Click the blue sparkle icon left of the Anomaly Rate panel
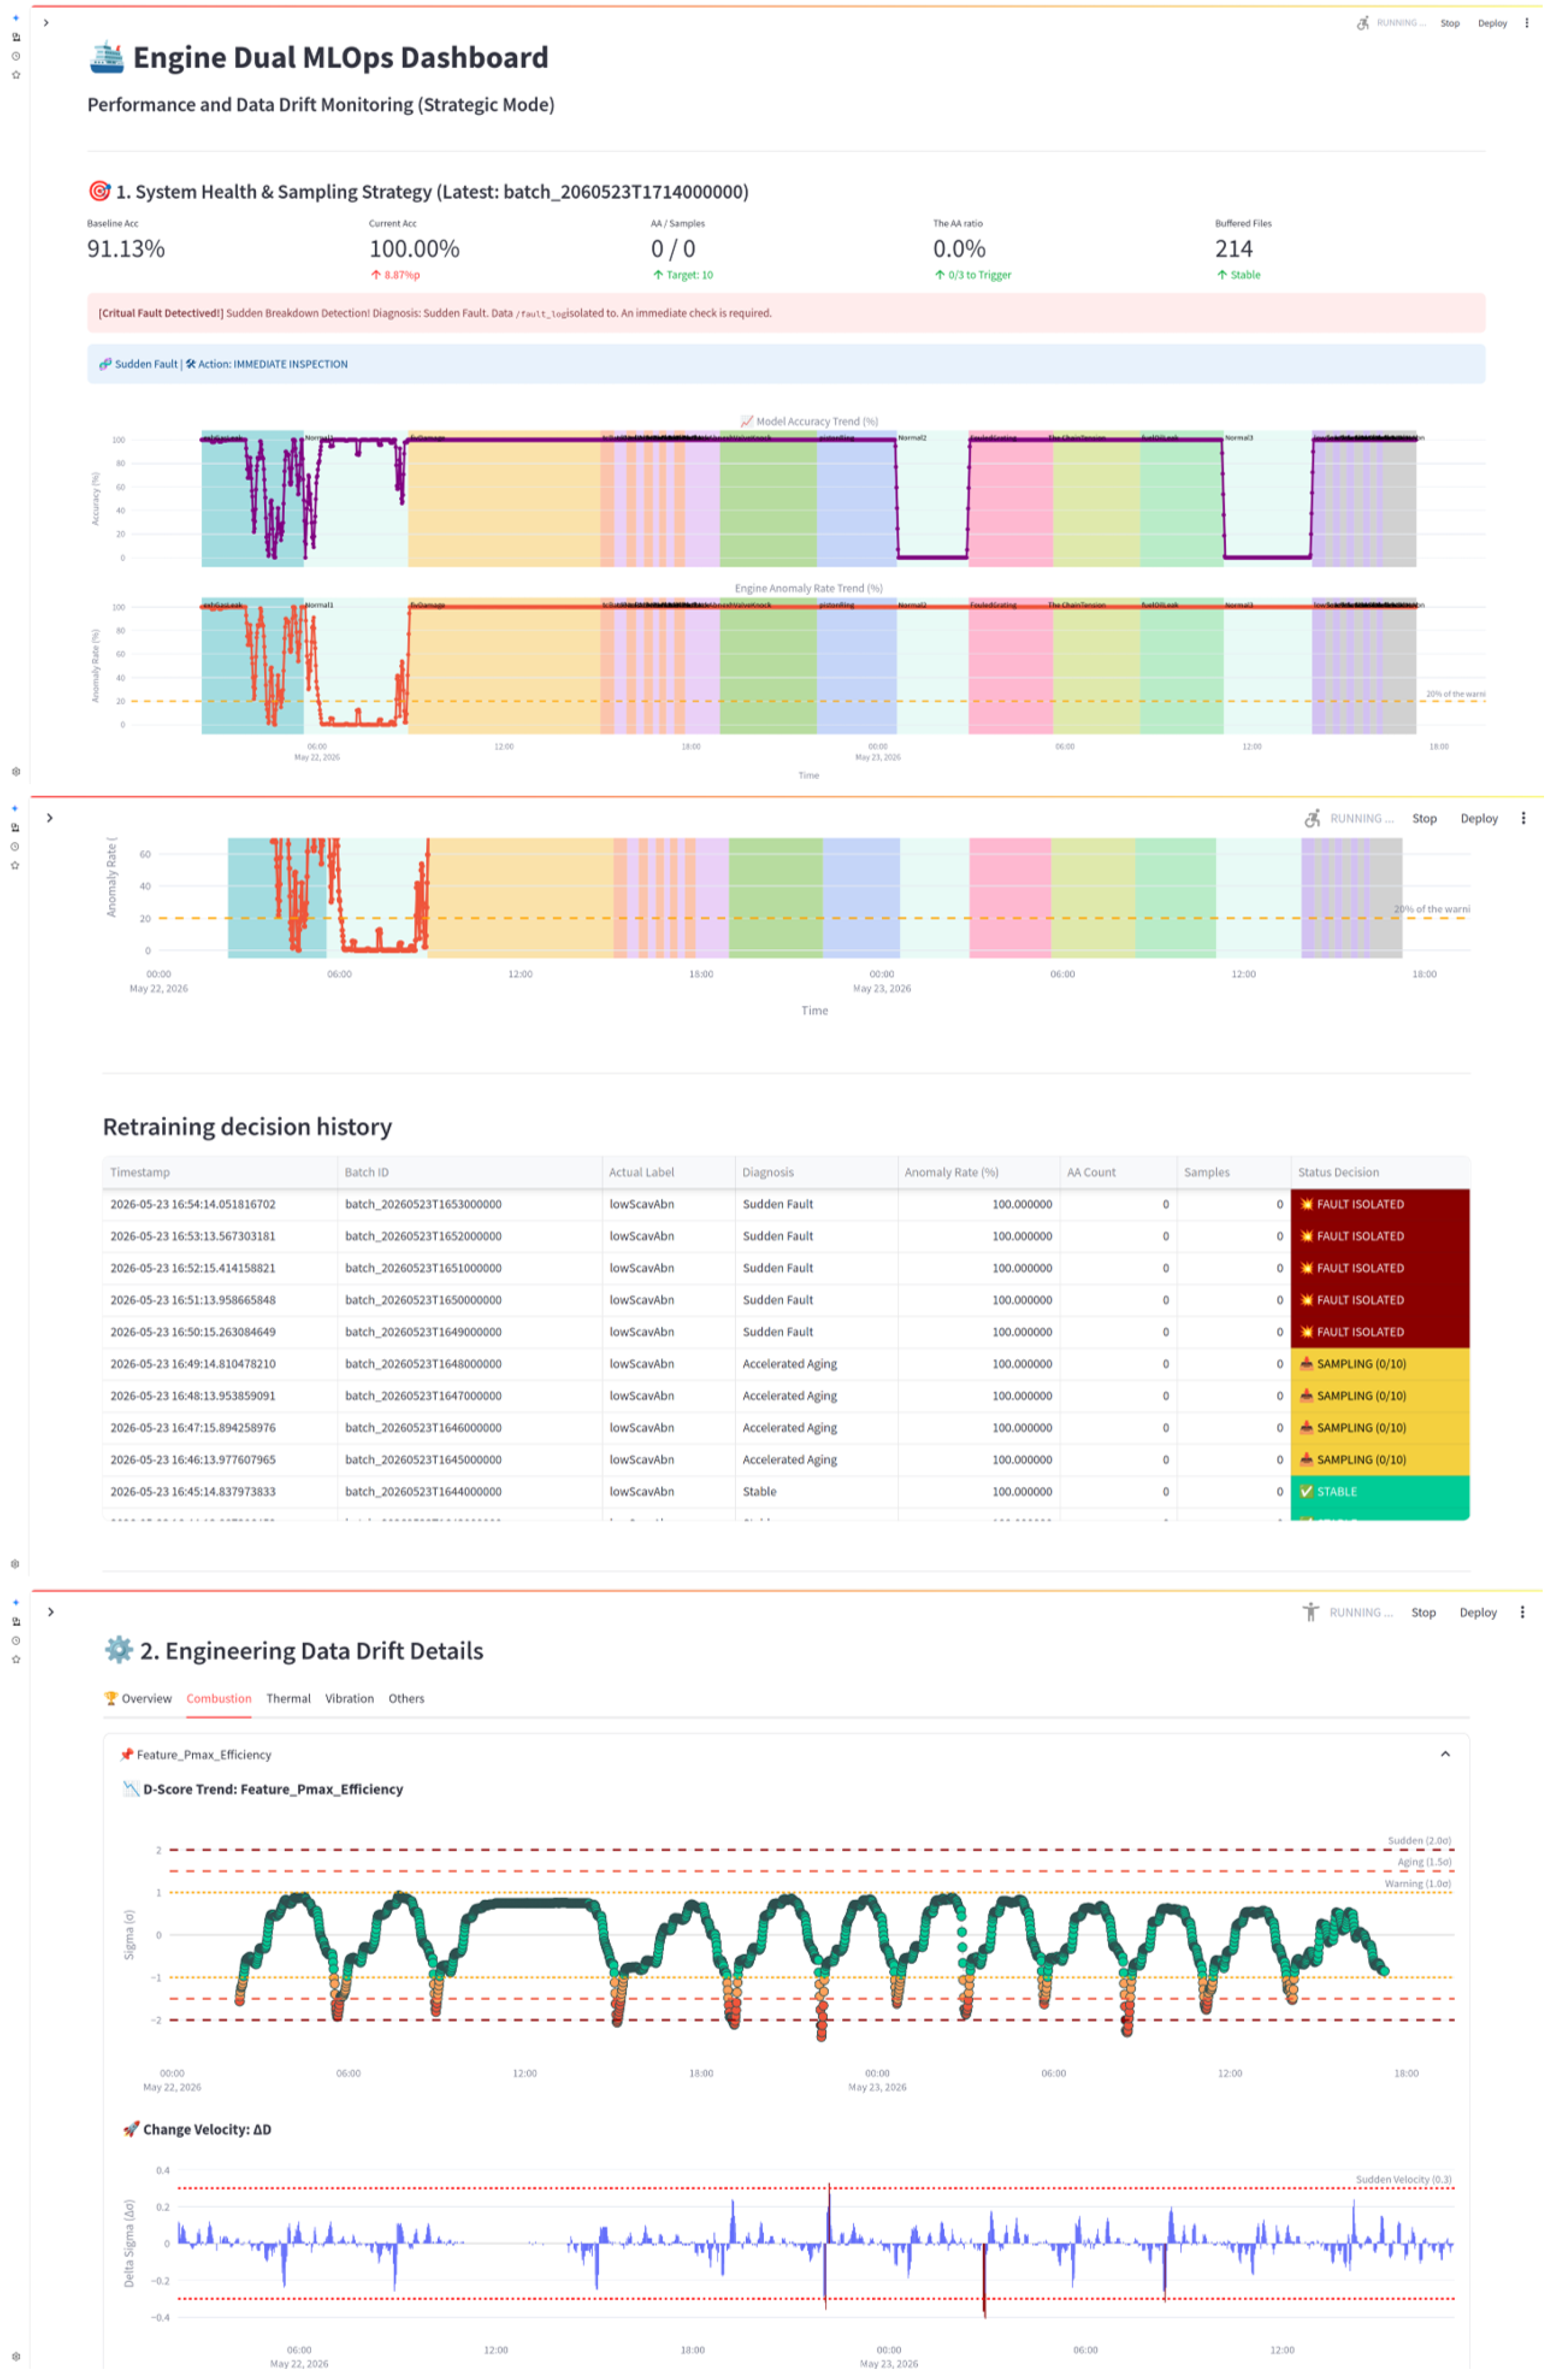Screen dimensions: 1548x2380 [15, 808]
